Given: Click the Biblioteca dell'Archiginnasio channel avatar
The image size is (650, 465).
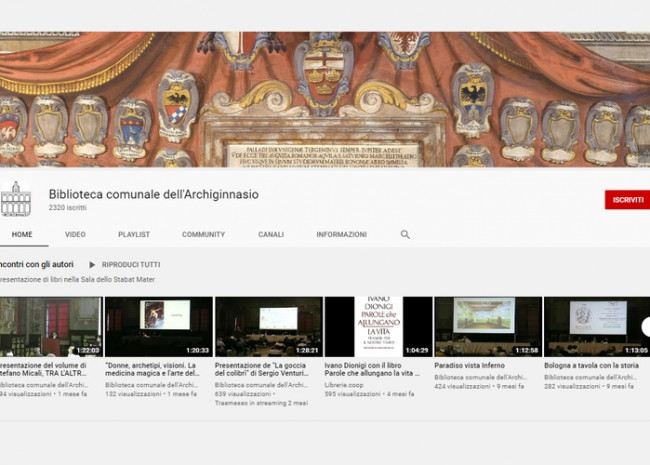Looking at the screenshot, I should 15,199.
